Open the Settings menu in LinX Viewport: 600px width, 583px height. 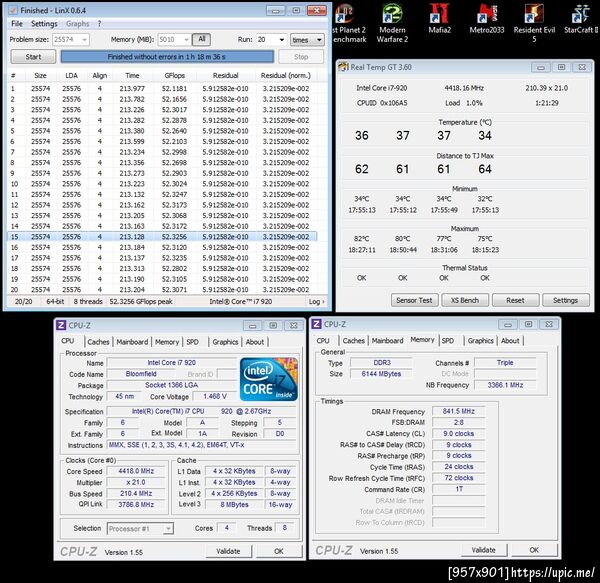tap(44, 24)
